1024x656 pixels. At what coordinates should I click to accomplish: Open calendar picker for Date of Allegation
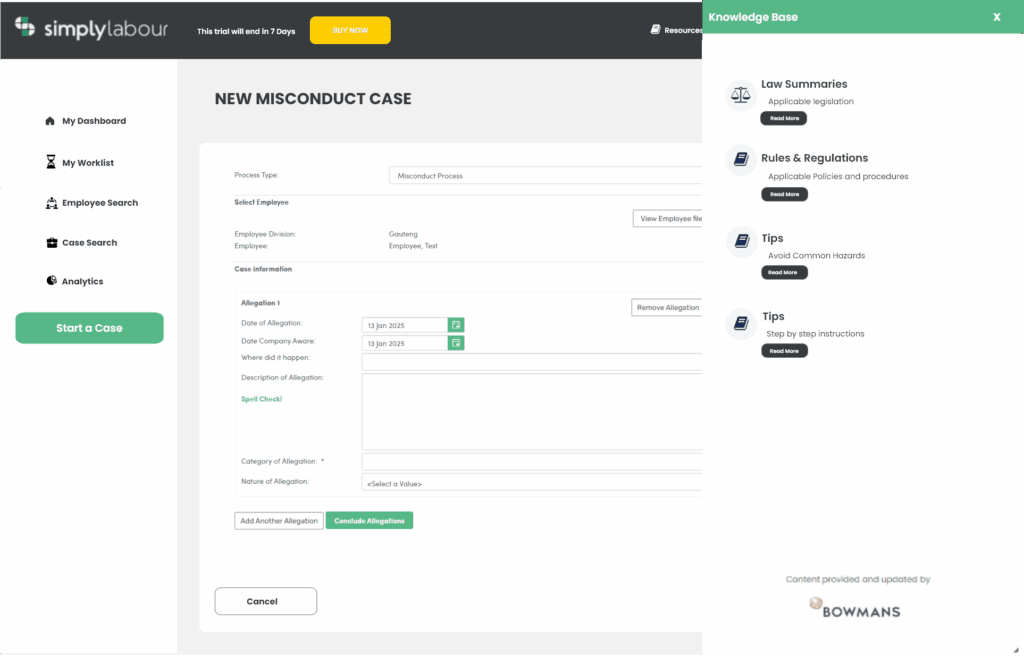[456, 325]
